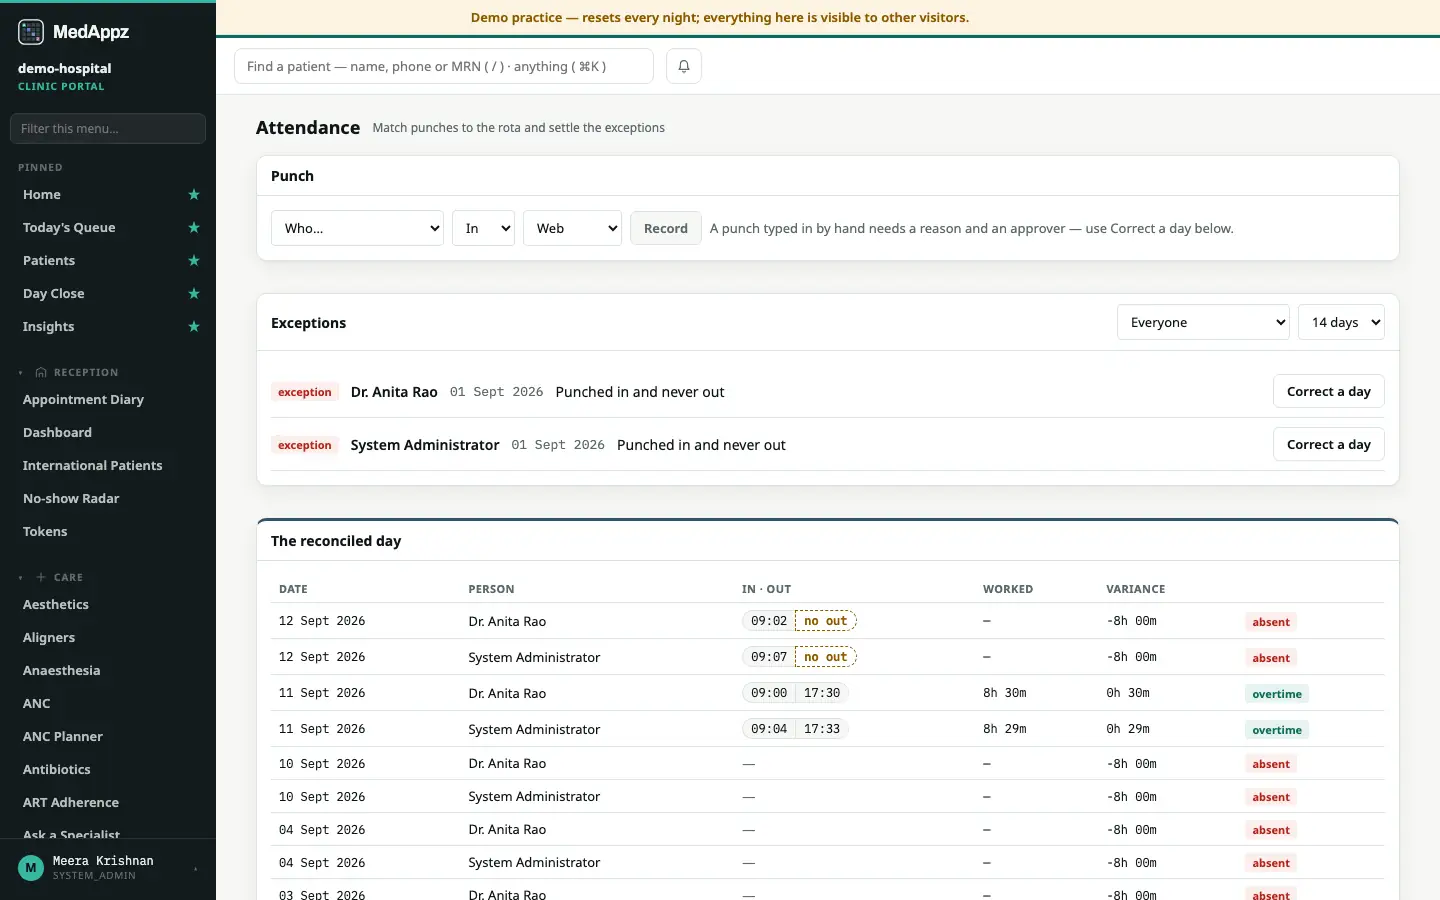Viewport: 1440px width, 900px height.
Task: Open the Patients page
Action: (49, 261)
